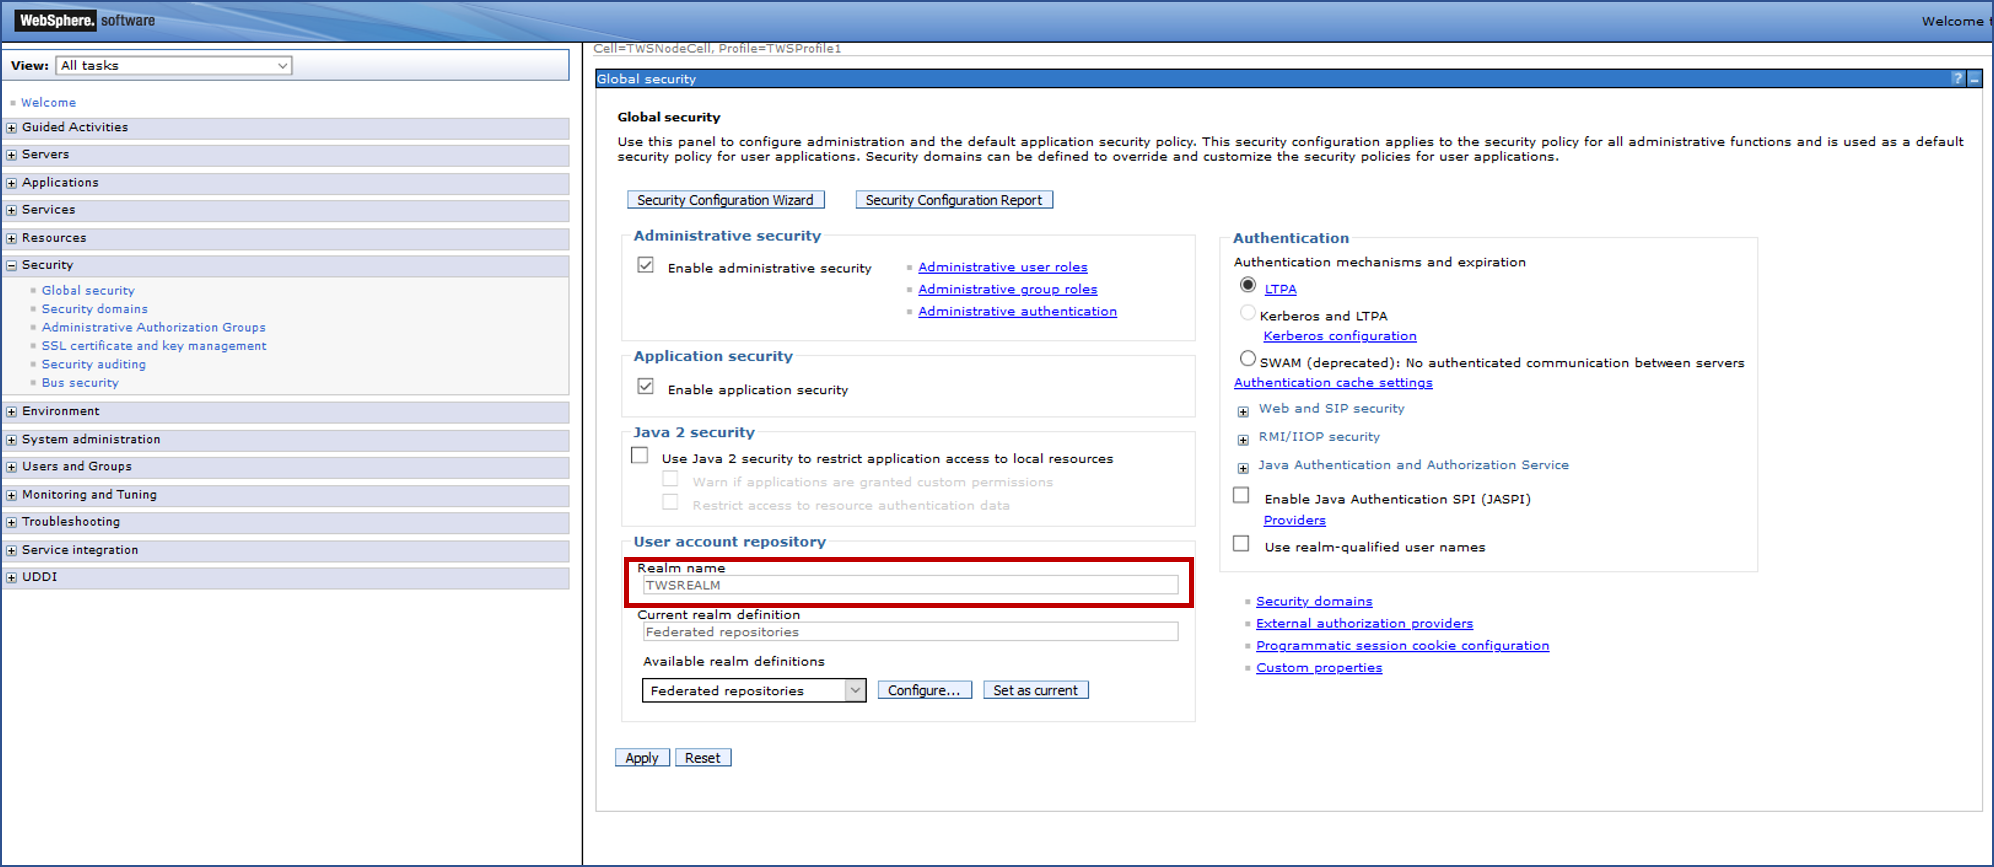This screenshot has height=867, width=1994.
Task: Open the View All tasks dropdown
Action: [174, 66]
